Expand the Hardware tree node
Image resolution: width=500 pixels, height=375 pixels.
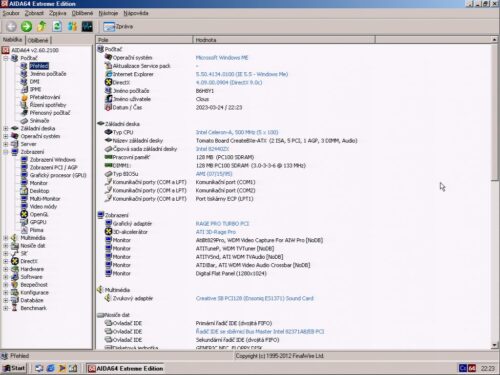[x=6, y=269]
